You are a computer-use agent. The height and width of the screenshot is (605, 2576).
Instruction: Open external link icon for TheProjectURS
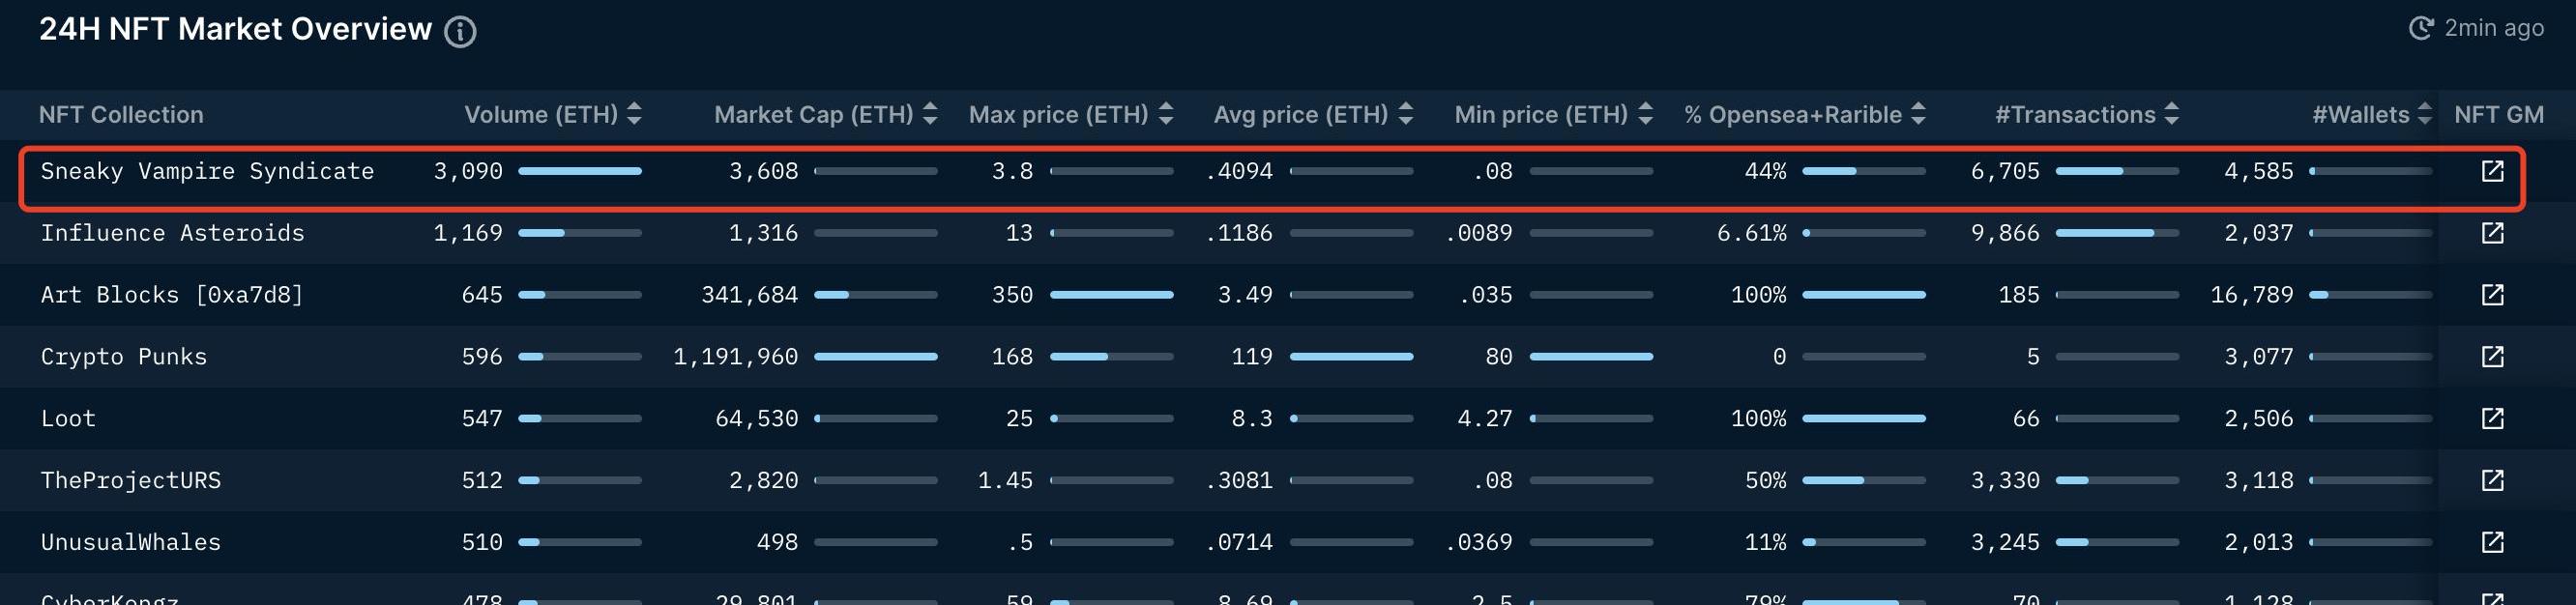pyautogui.click(x=2492, y=480)
